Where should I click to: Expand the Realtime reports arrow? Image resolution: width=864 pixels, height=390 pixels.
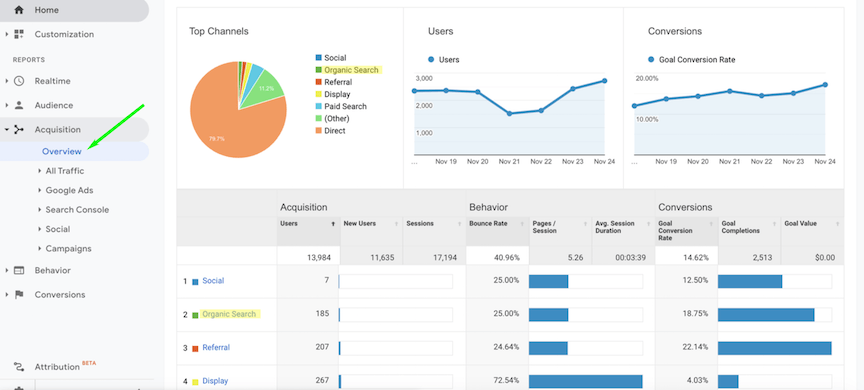tap(6, 81)
